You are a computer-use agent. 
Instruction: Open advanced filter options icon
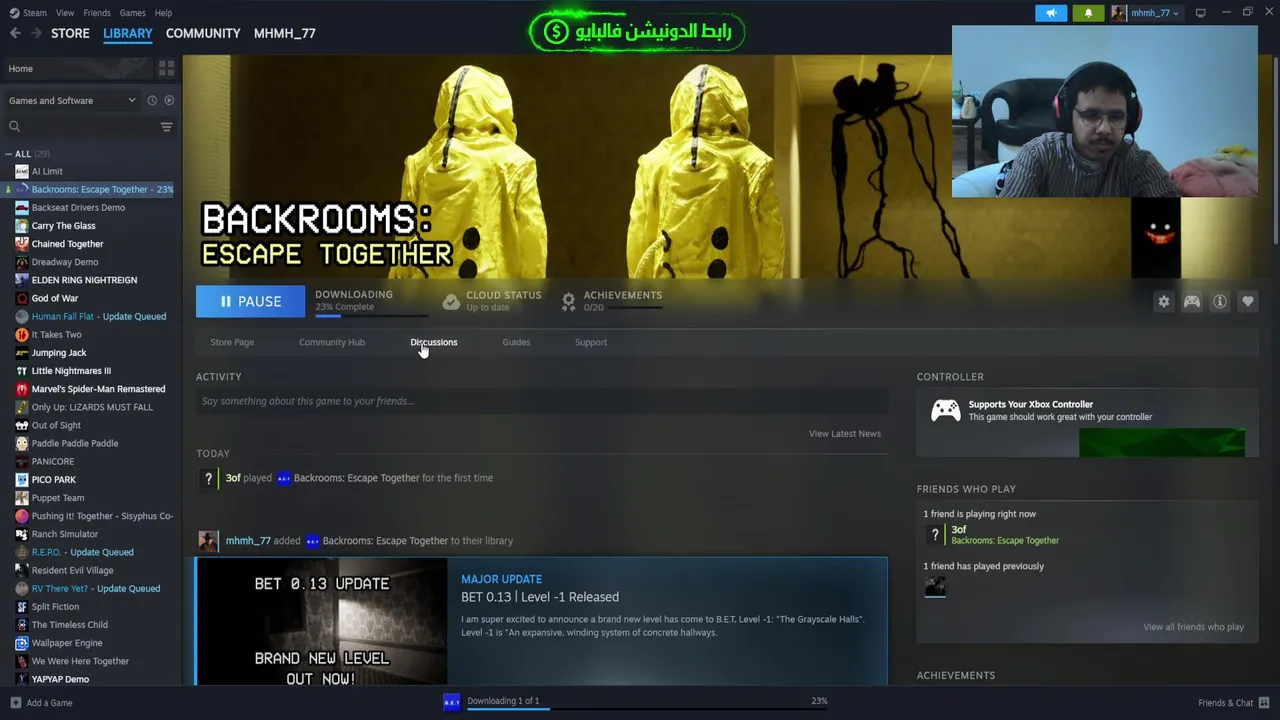(x=166, y=126)
